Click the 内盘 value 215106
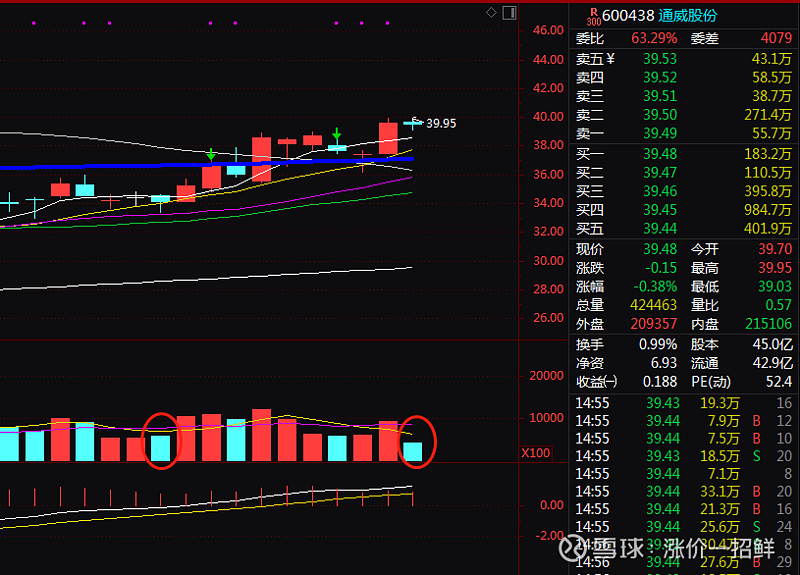 (768, 324)
